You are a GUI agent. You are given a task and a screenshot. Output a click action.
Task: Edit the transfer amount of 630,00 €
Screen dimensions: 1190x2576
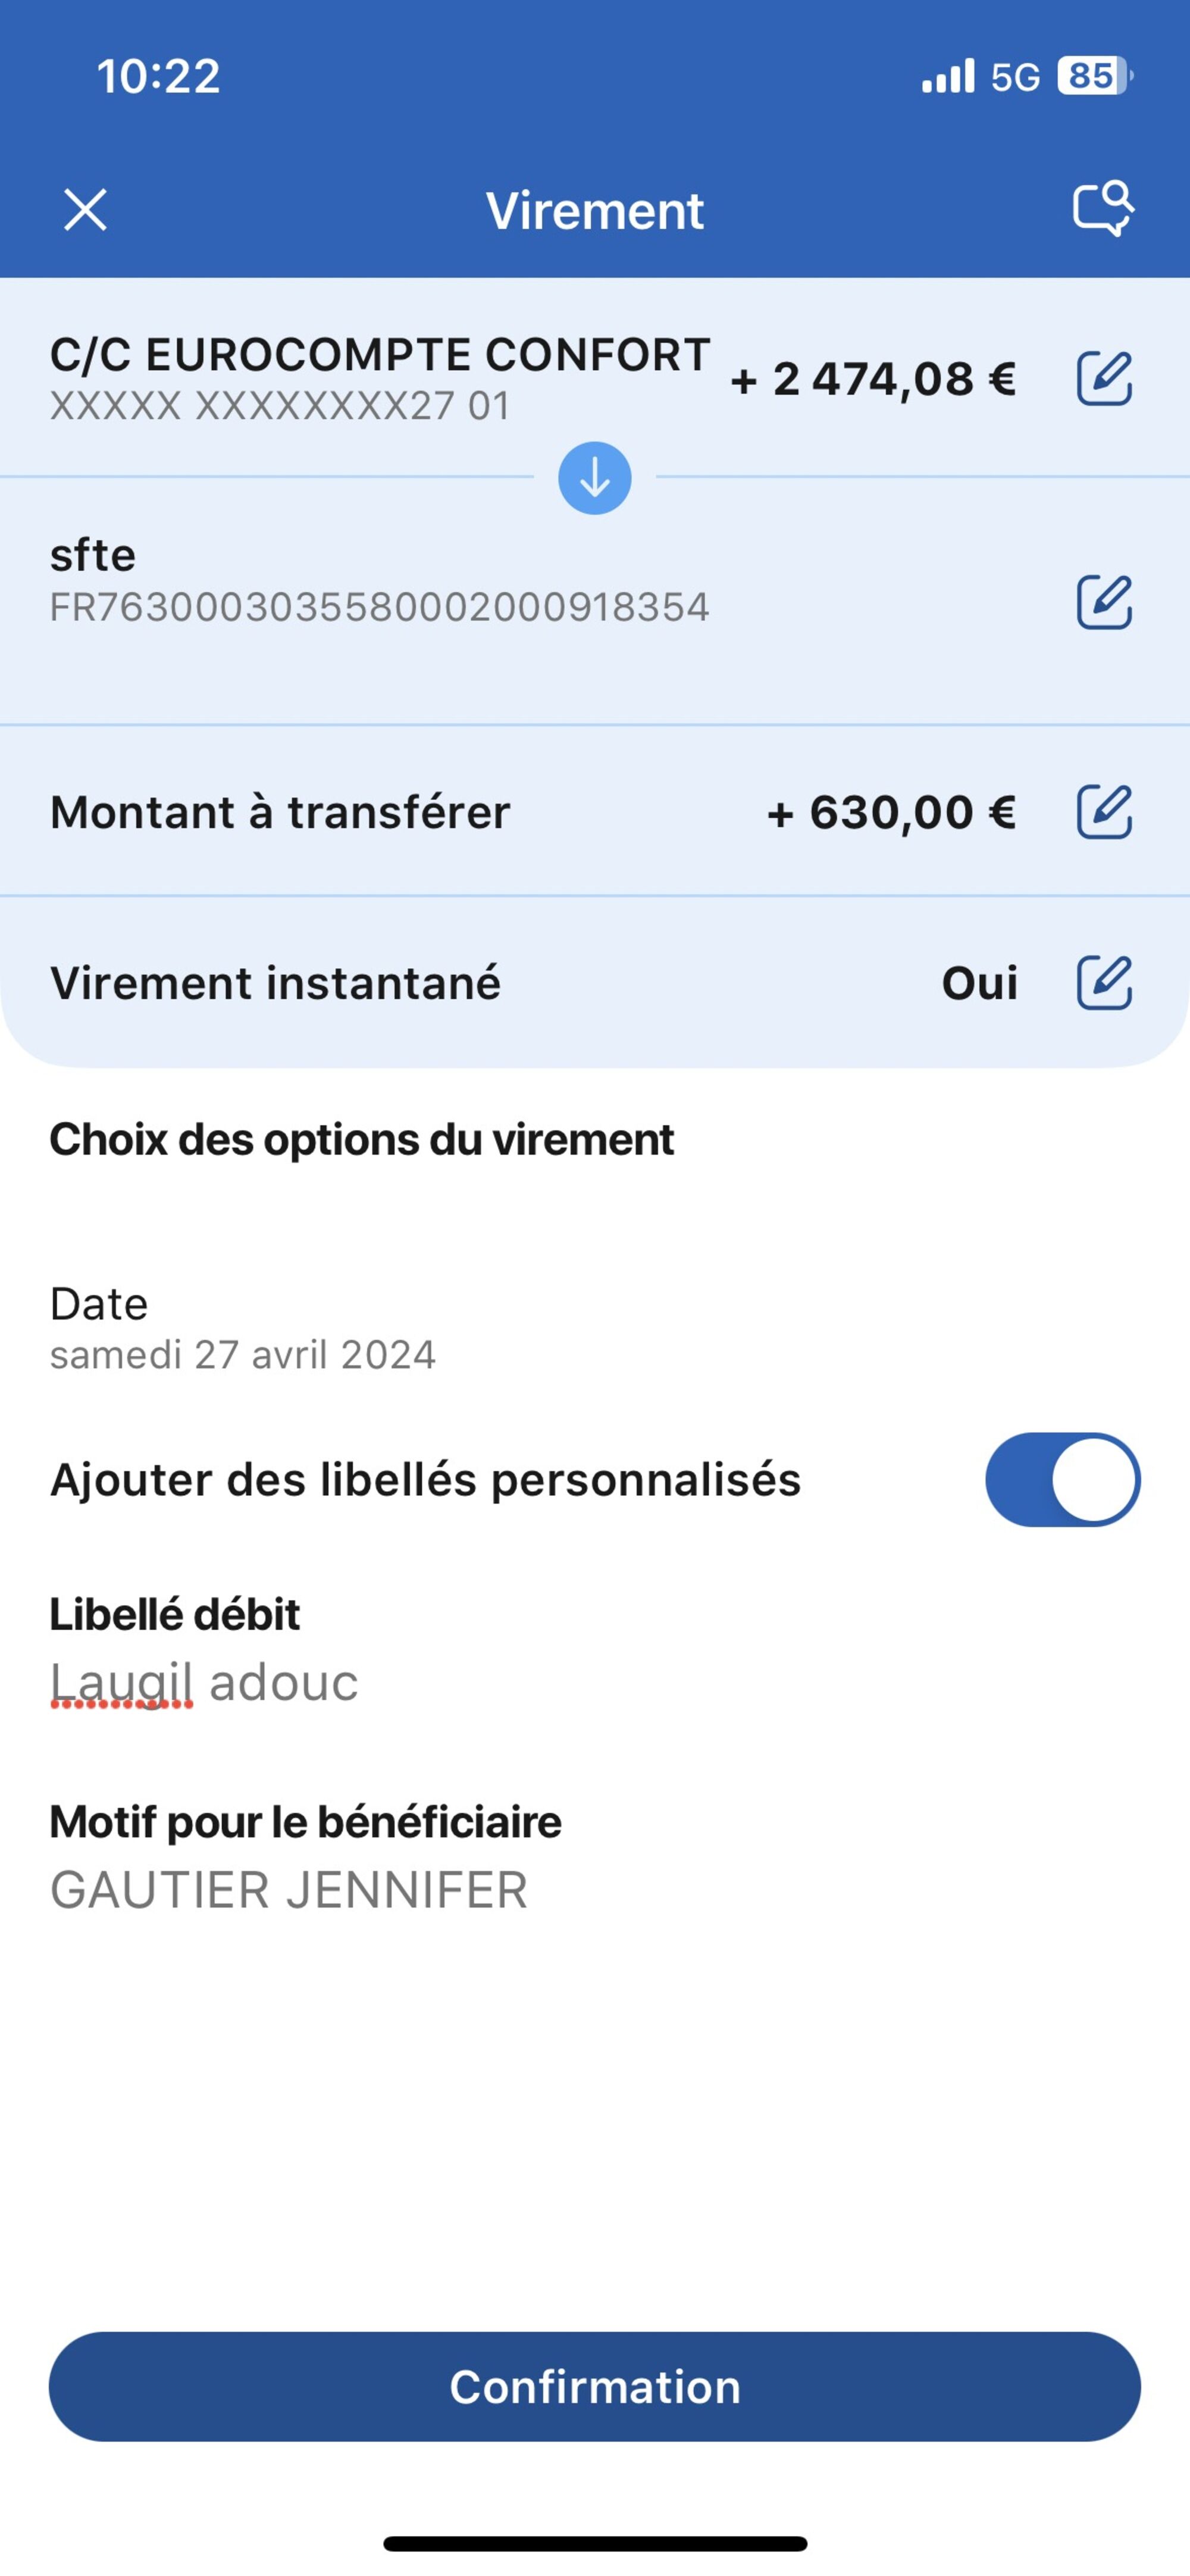point(1103,811)
